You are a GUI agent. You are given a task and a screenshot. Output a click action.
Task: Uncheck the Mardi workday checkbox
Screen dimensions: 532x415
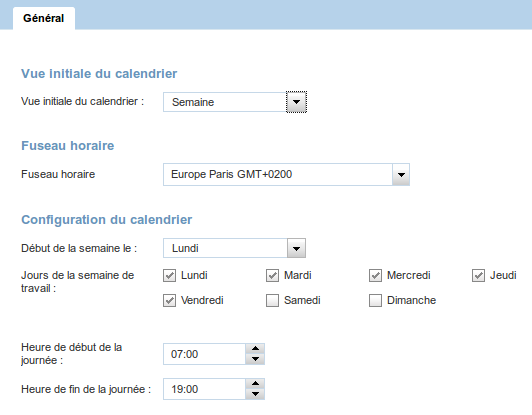click(272, 276)
